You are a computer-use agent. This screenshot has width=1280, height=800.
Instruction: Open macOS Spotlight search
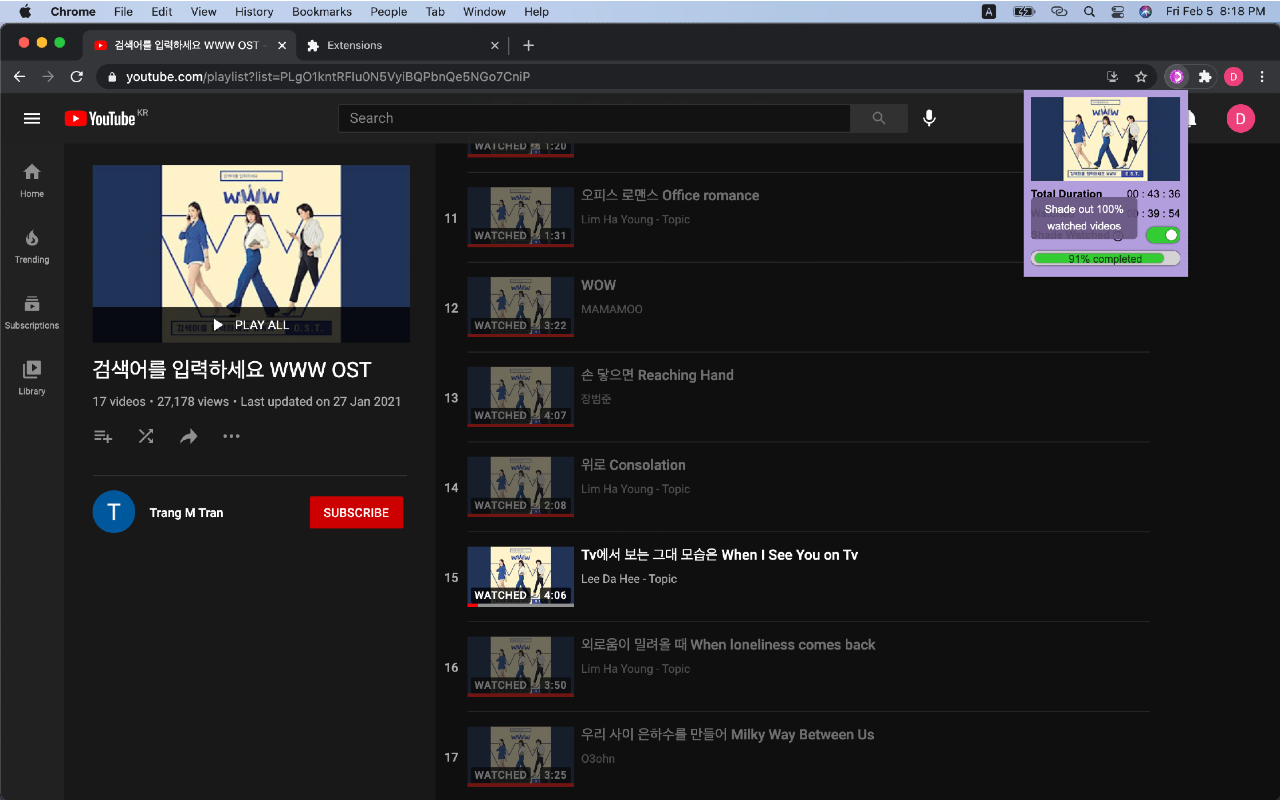click(x=1089, y=12)
